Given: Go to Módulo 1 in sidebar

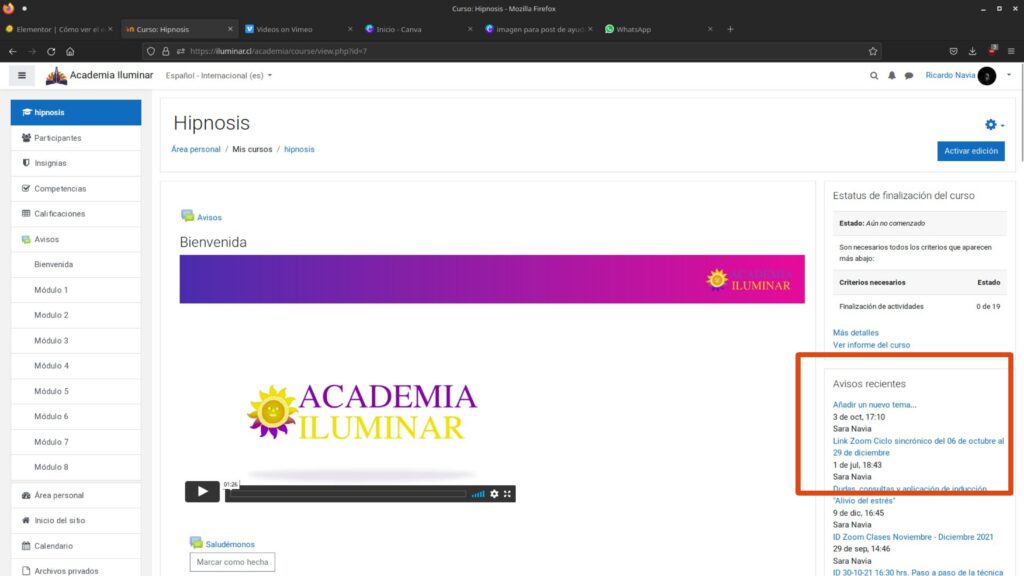Looking at the screenshot, I should tap(76, 290).
